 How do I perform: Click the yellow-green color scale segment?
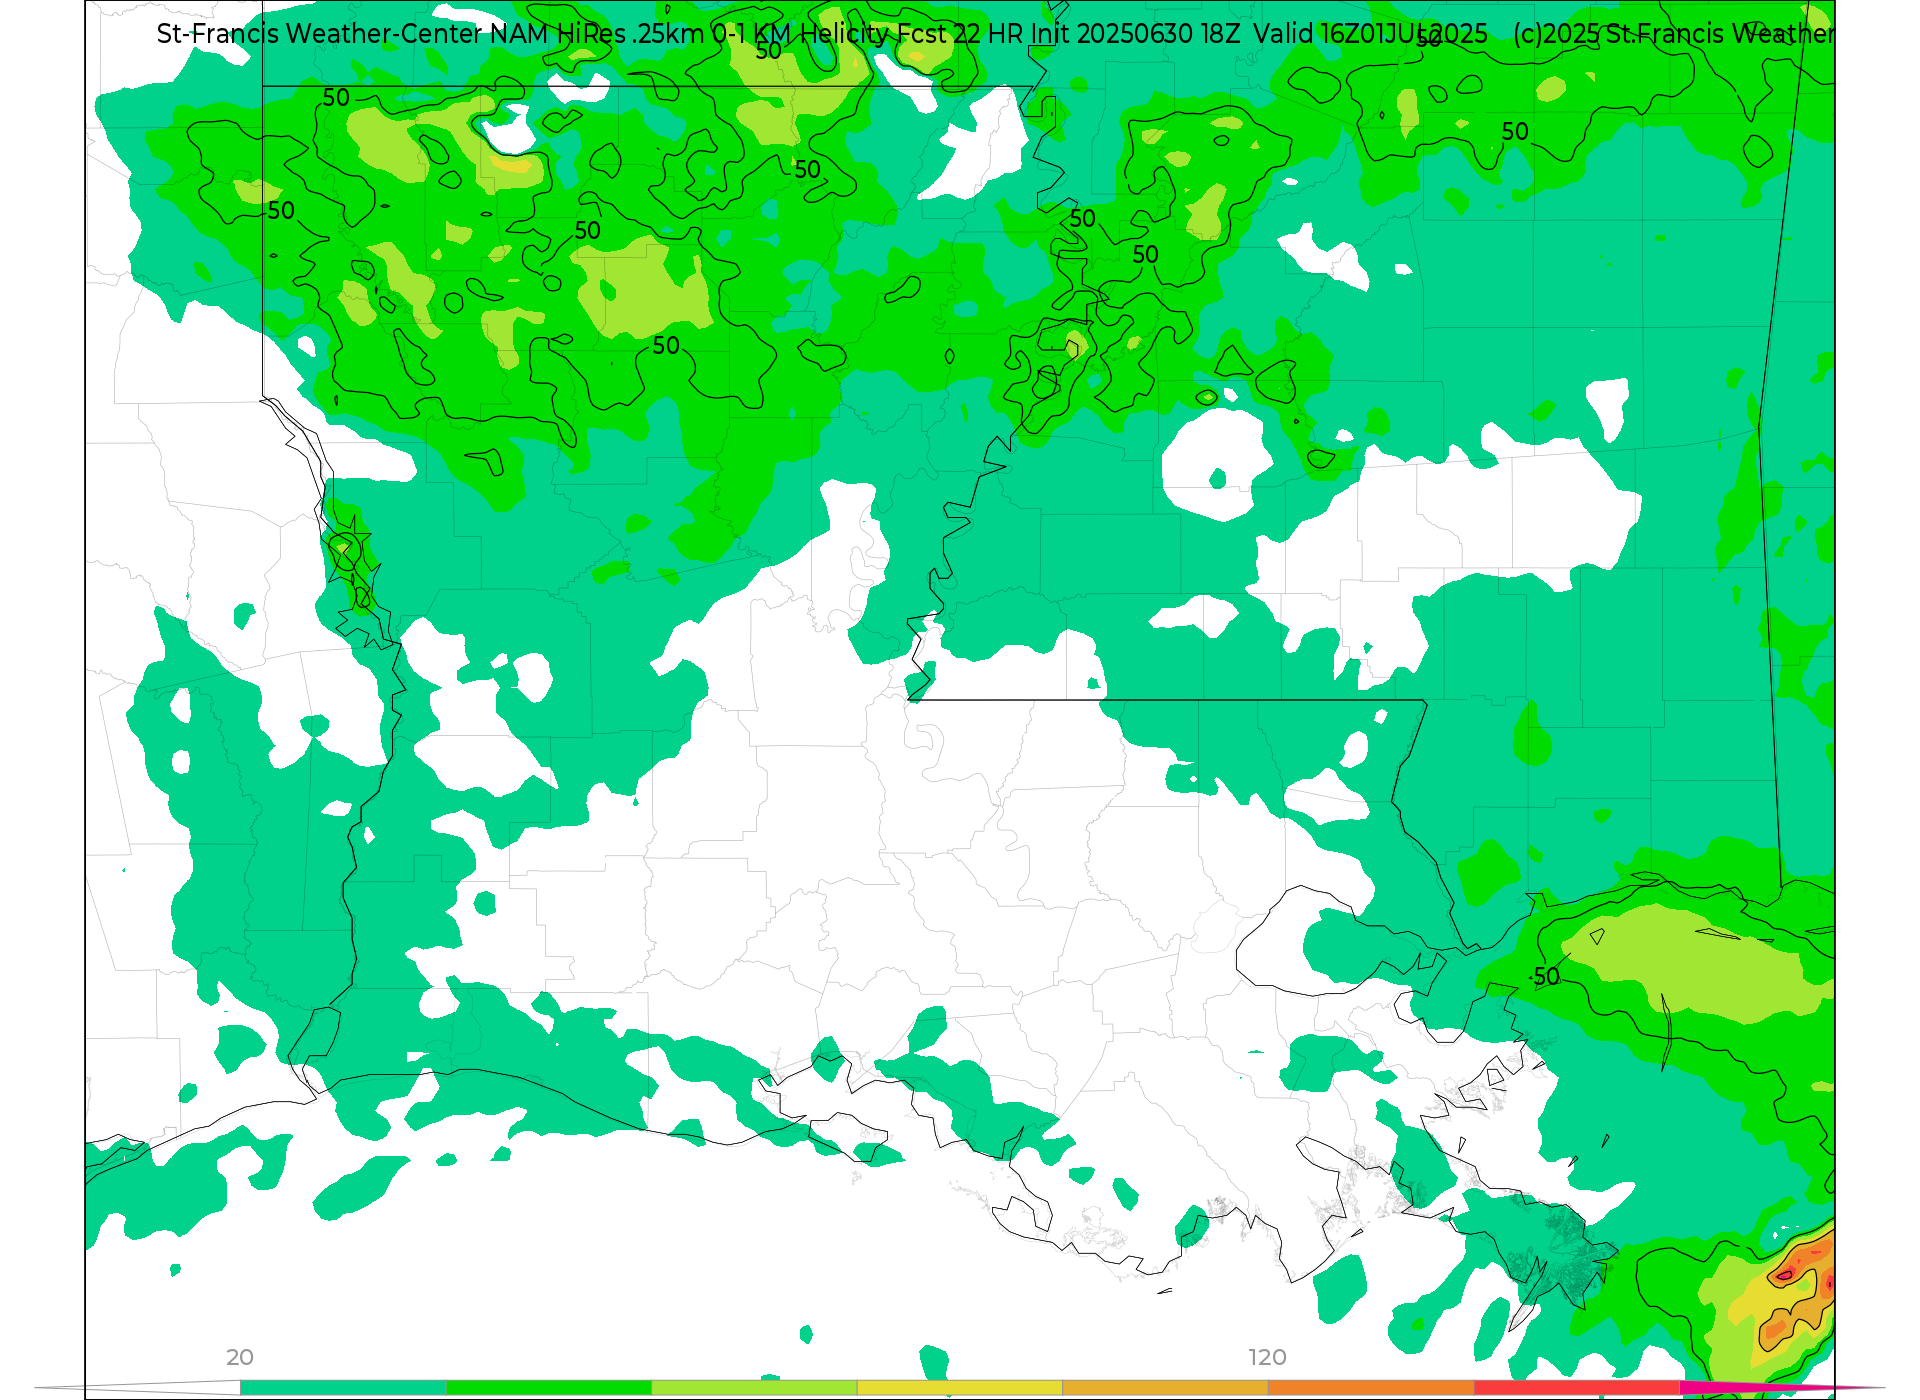754,1388
